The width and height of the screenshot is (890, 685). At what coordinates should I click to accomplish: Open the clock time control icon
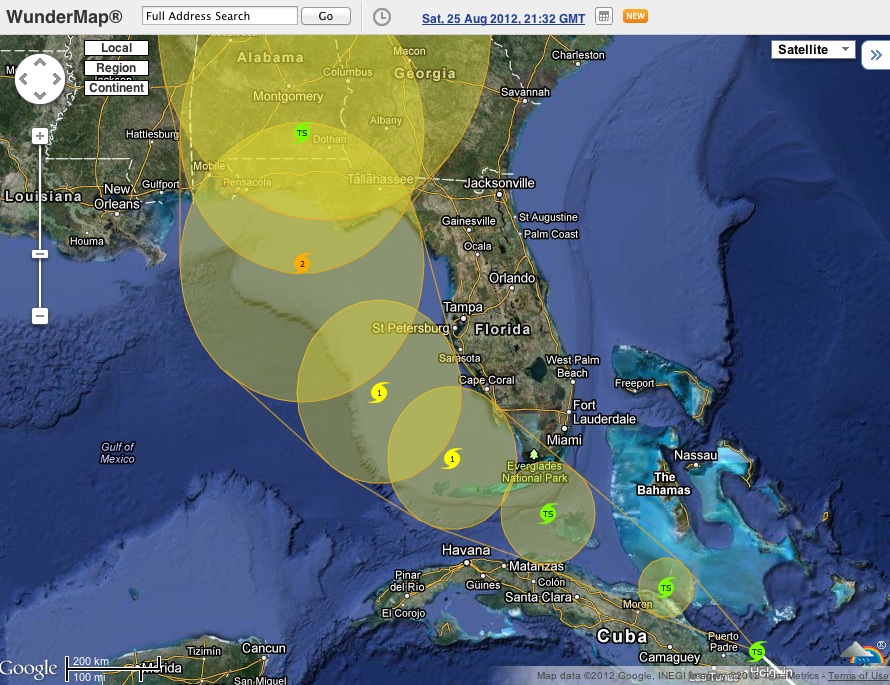381,17
